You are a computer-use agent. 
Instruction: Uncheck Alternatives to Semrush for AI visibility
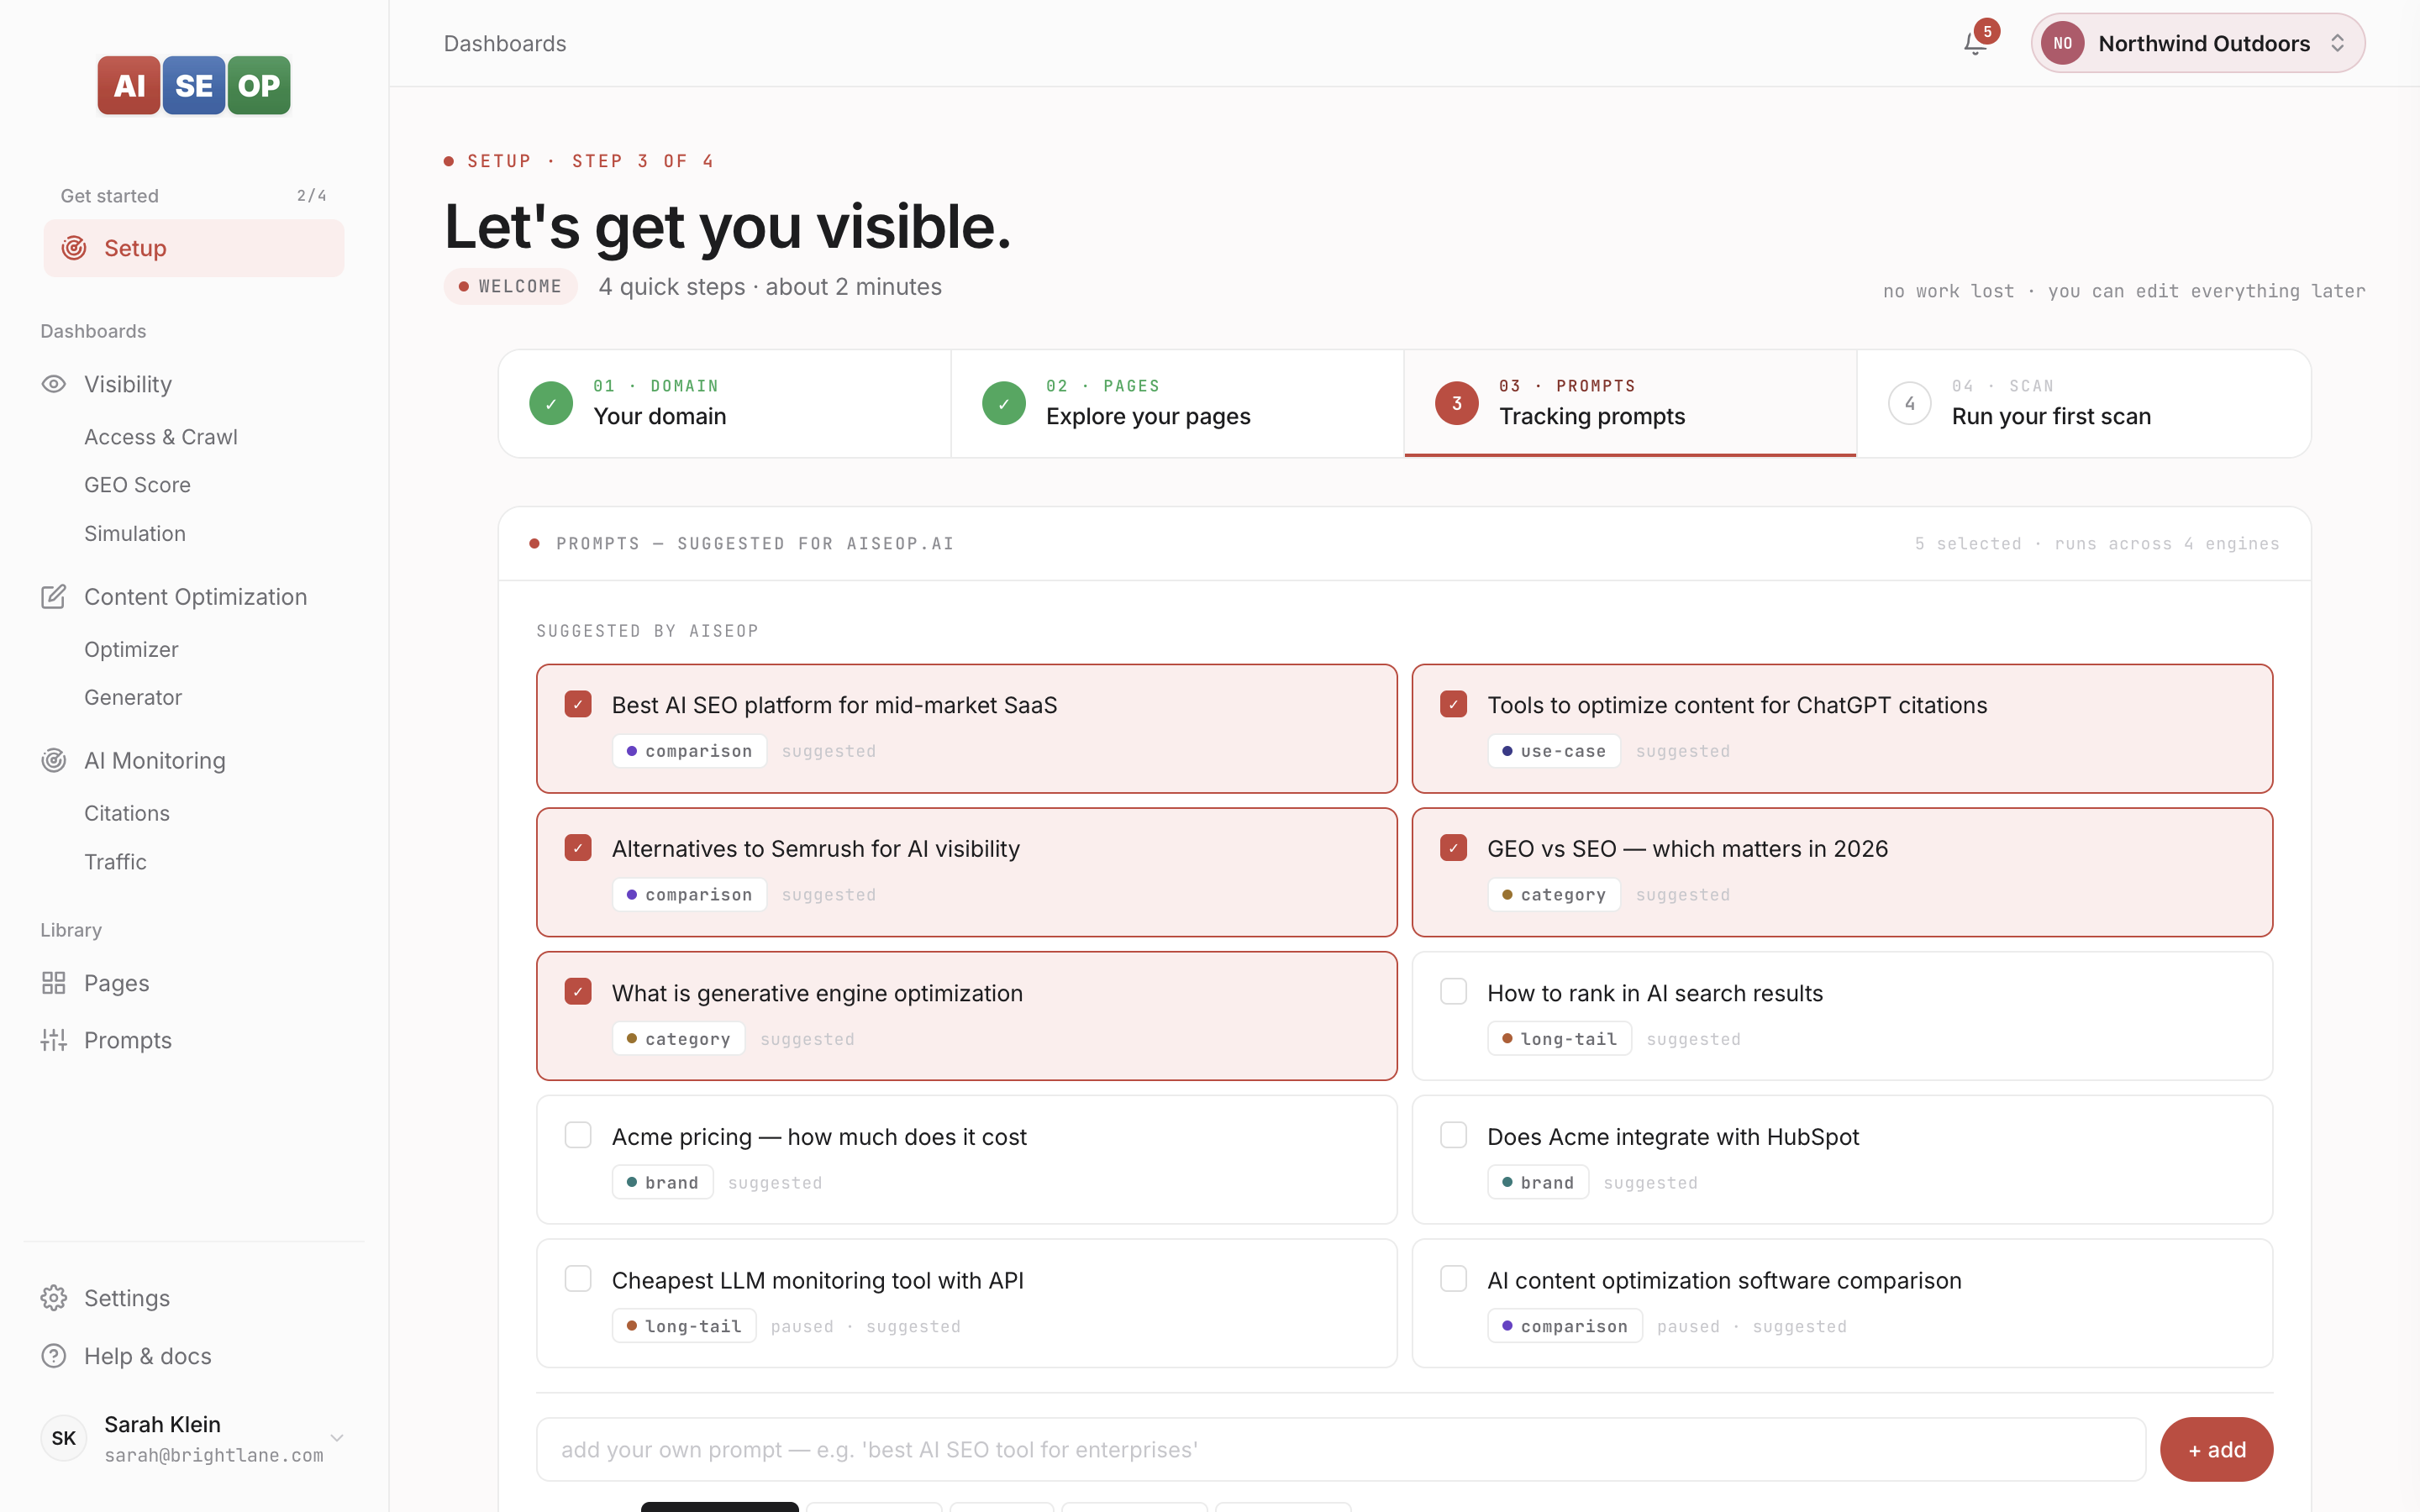578,848
